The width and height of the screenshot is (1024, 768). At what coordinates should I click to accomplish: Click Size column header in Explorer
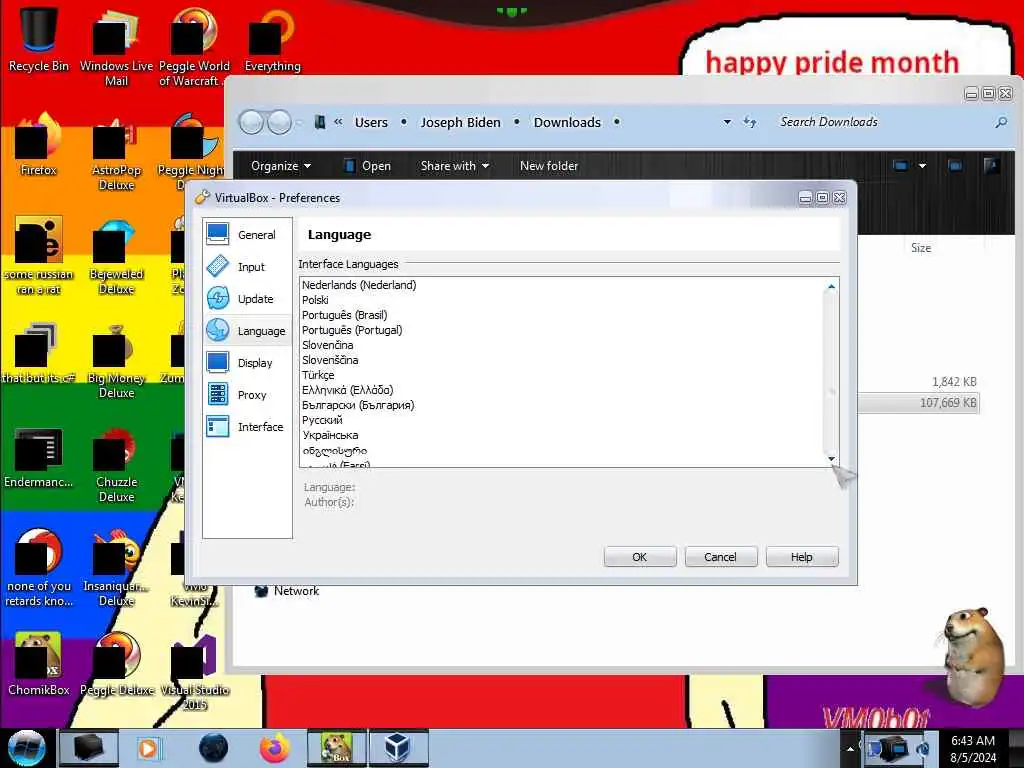(921, 248)
